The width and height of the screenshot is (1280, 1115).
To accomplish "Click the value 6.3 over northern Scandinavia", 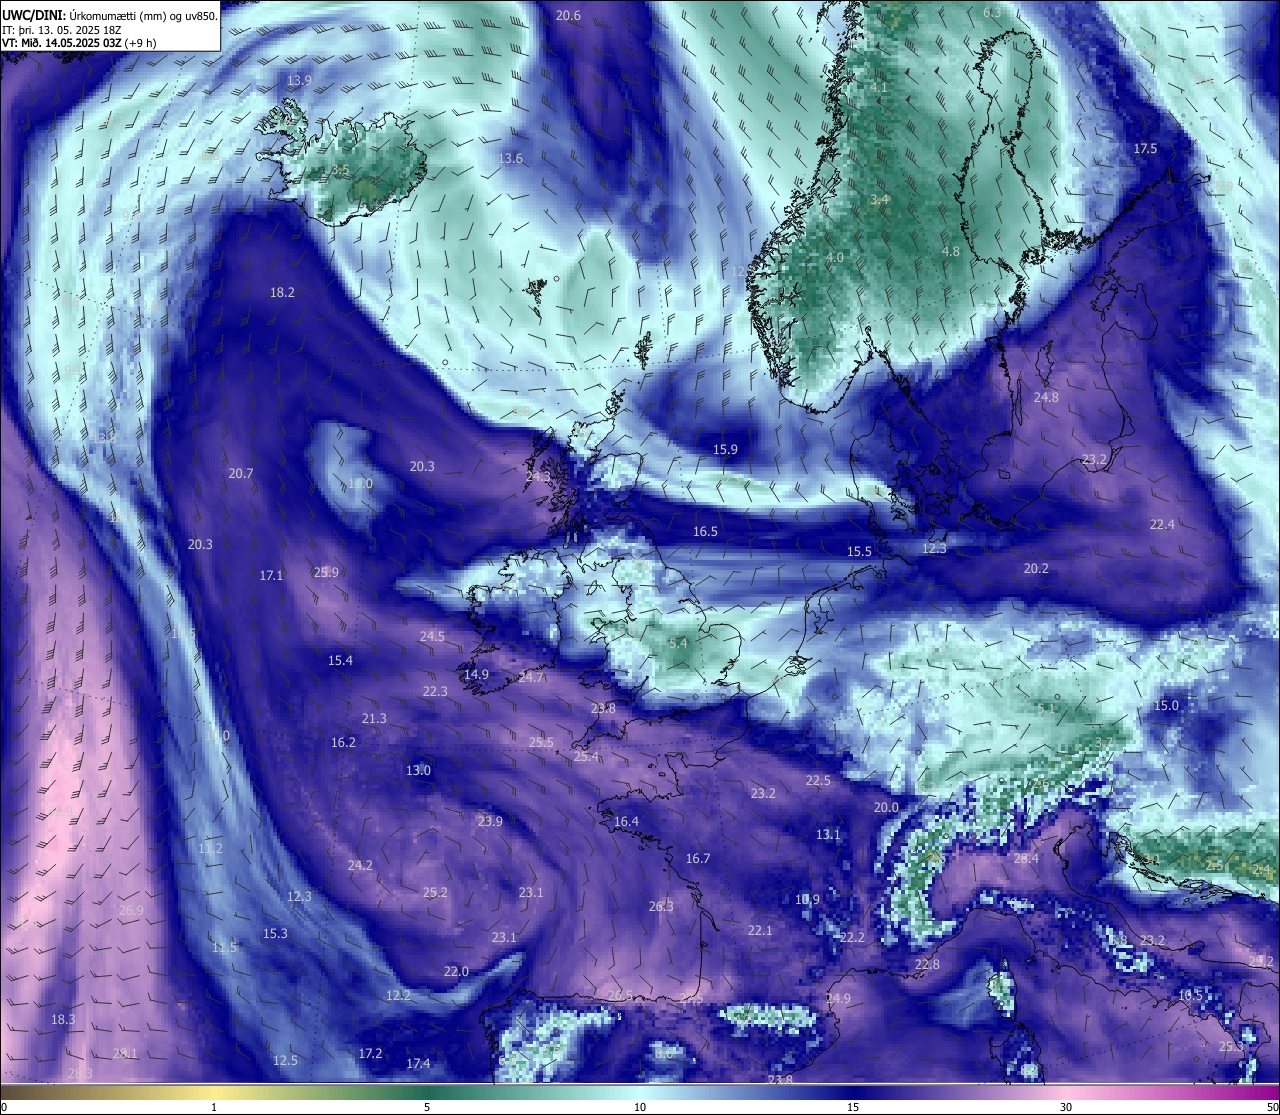I will [x=992, y=13].
